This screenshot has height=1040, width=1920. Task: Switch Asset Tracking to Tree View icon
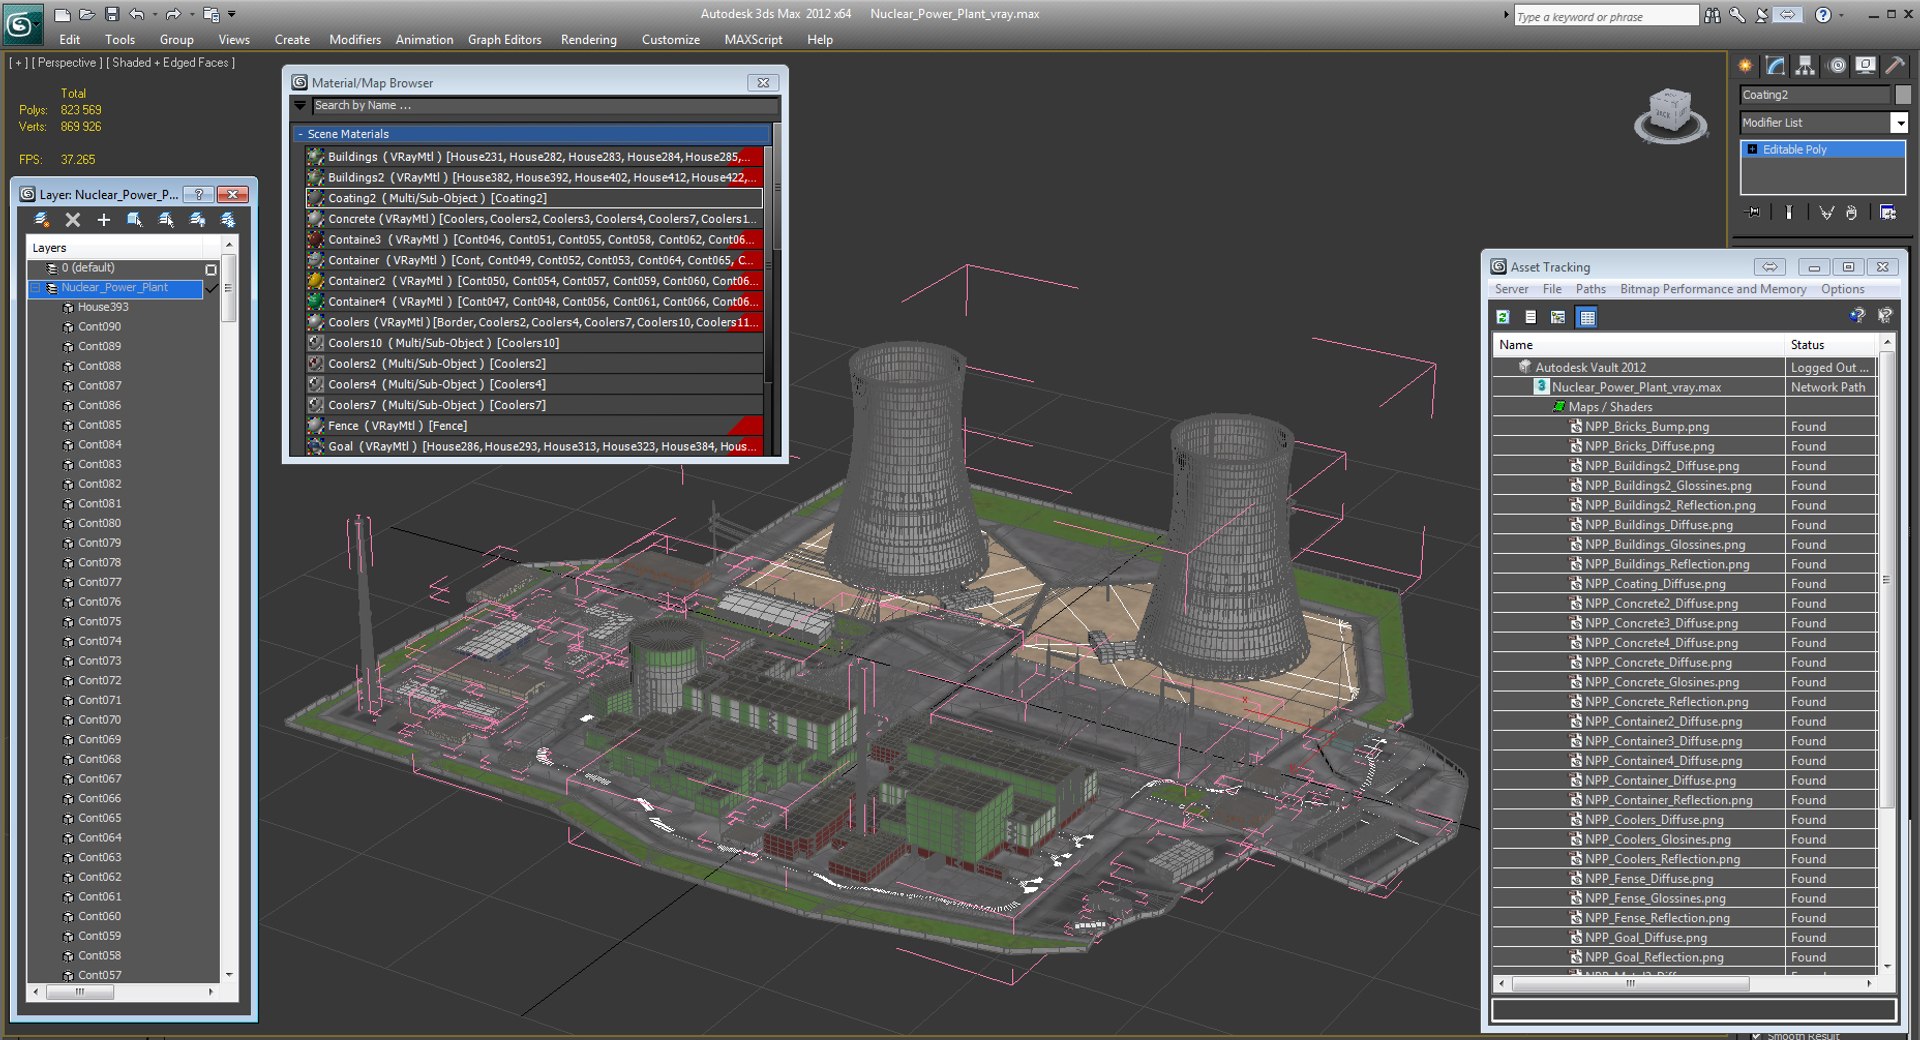[1558, 317]
